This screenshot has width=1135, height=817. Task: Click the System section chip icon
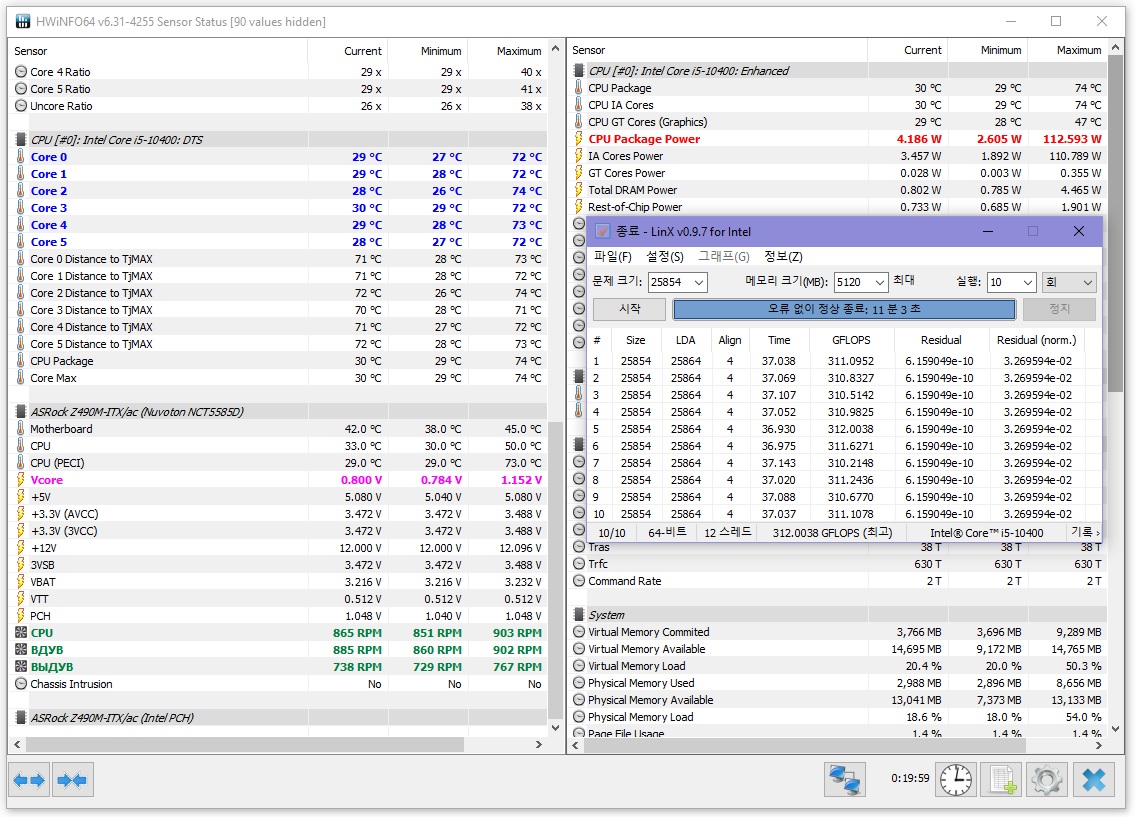578,614
